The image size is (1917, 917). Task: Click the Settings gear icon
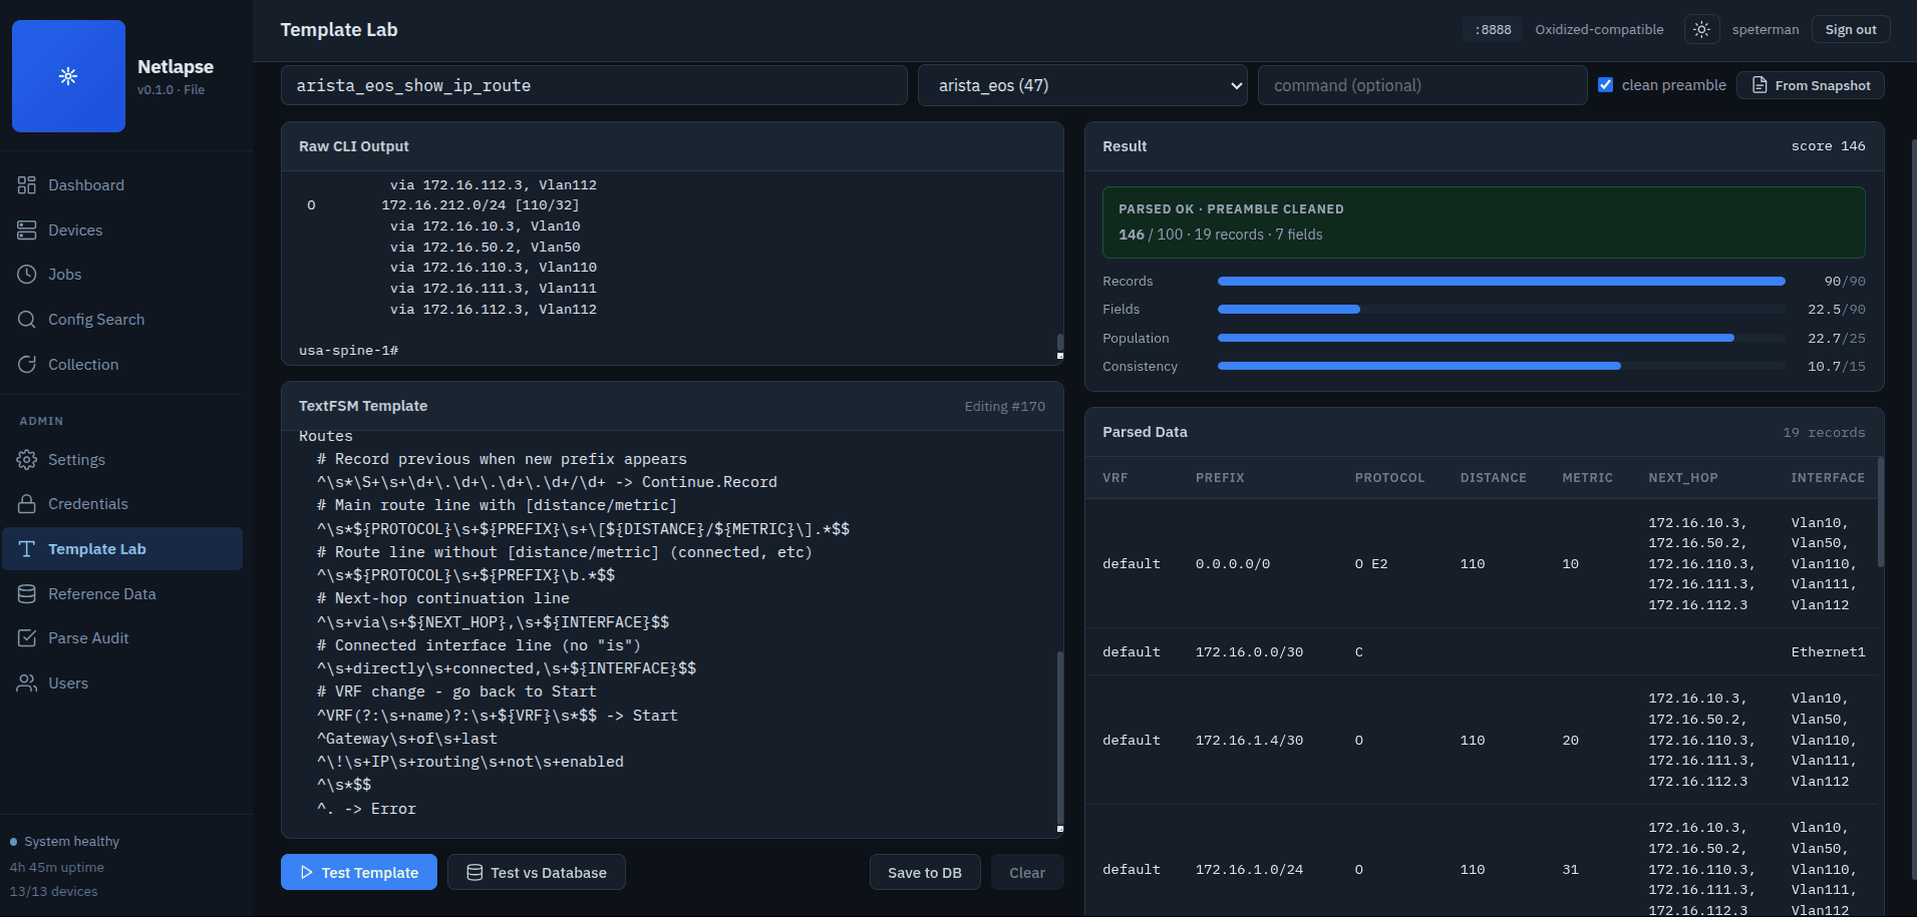(27, 460)
